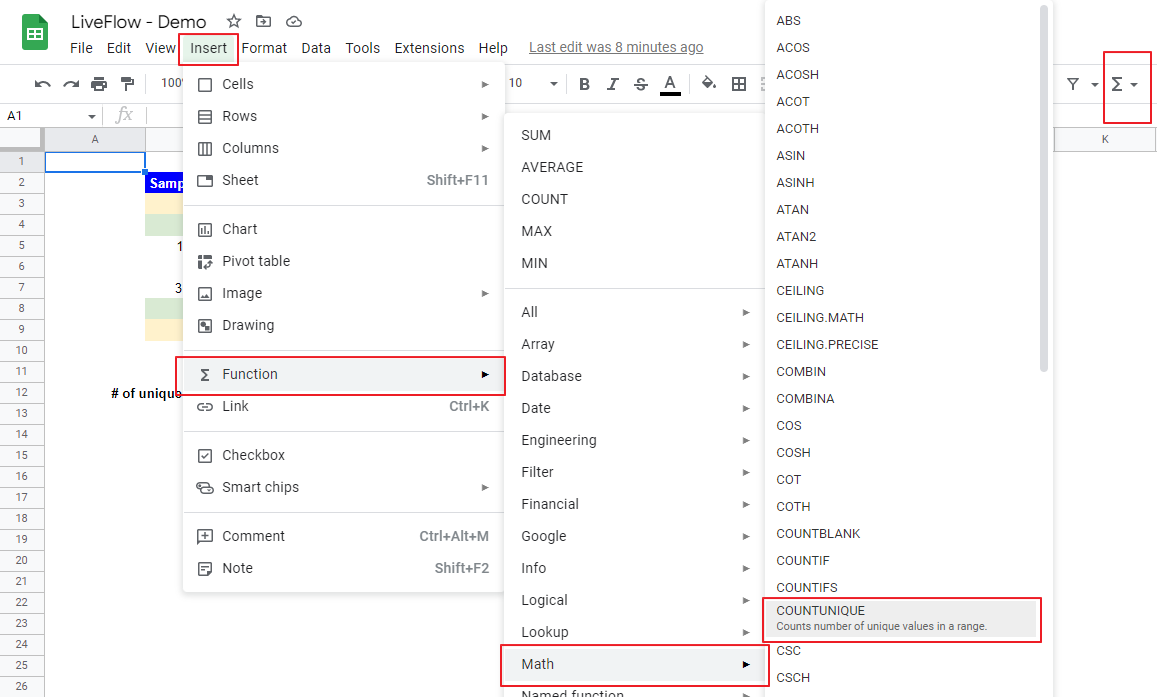Toggle strikethrough formatting
This screenshot has height=697, width=1157.
point(640,84)
